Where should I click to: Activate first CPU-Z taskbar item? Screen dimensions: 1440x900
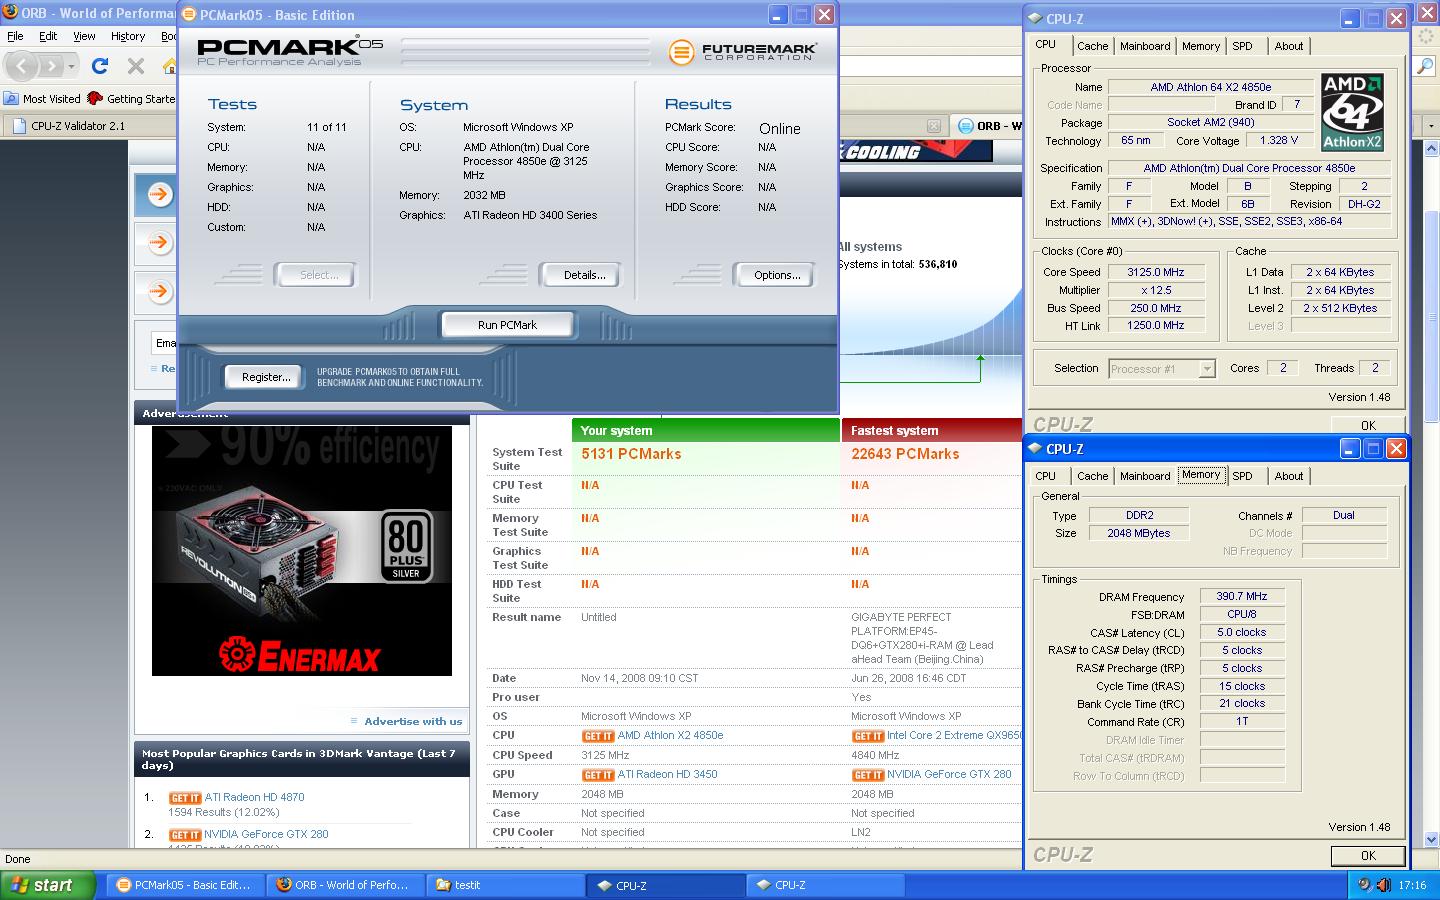point(666,885)
